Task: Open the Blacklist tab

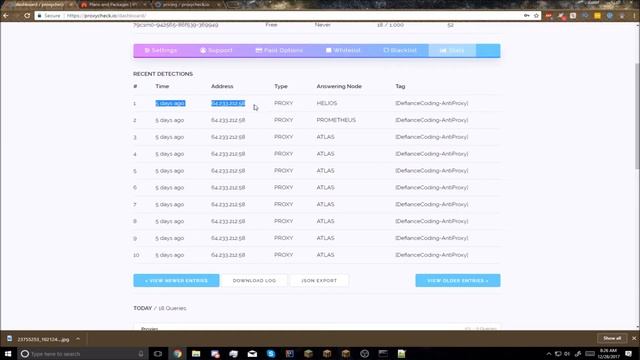Action: tap(400, 51)
